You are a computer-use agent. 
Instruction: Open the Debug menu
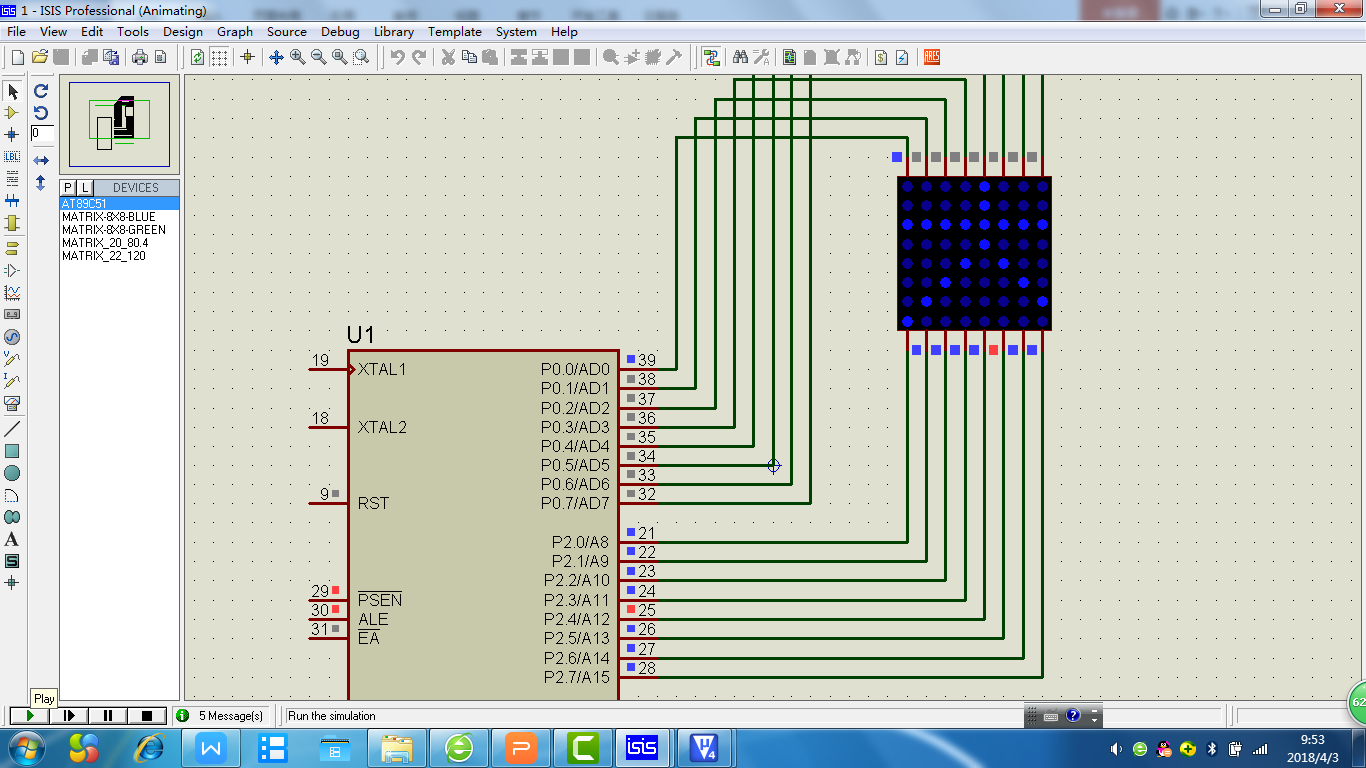tap(340, 31)
